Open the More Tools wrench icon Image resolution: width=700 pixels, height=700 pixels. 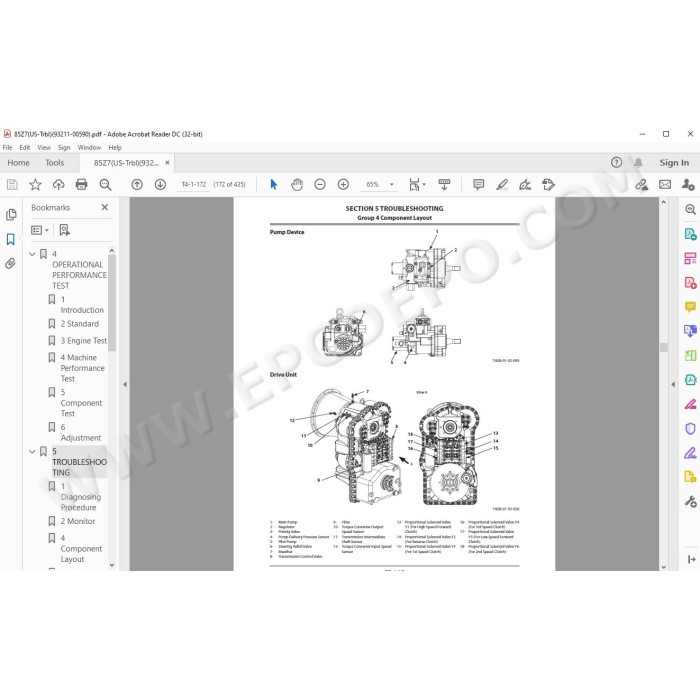coord(690,502)
